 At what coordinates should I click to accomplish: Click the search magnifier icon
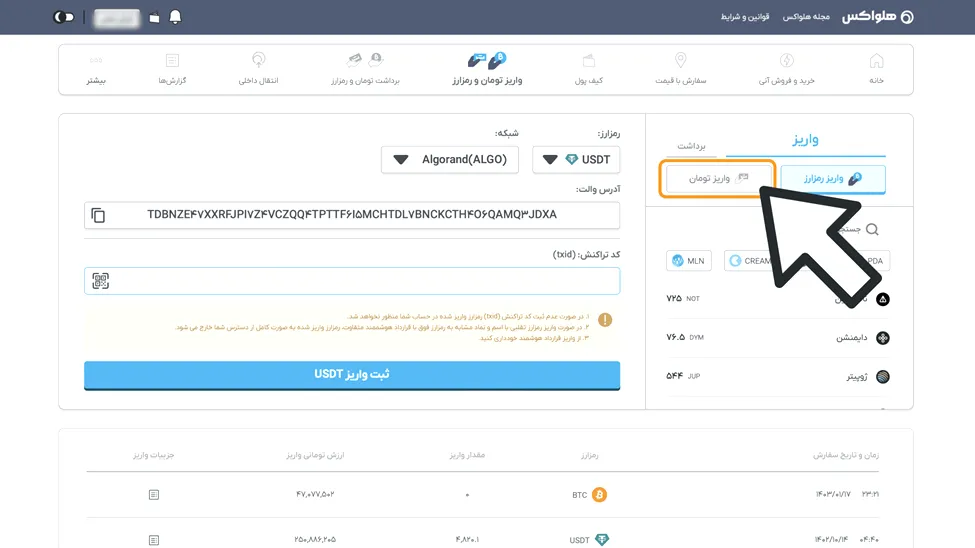872,230
